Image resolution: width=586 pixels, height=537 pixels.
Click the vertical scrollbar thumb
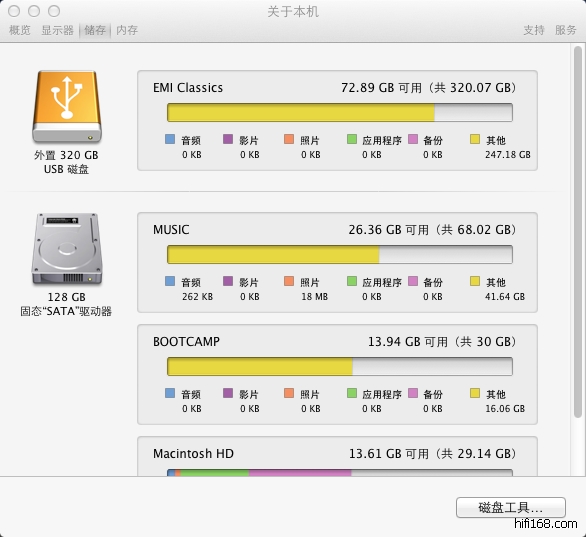pos(578,231)
